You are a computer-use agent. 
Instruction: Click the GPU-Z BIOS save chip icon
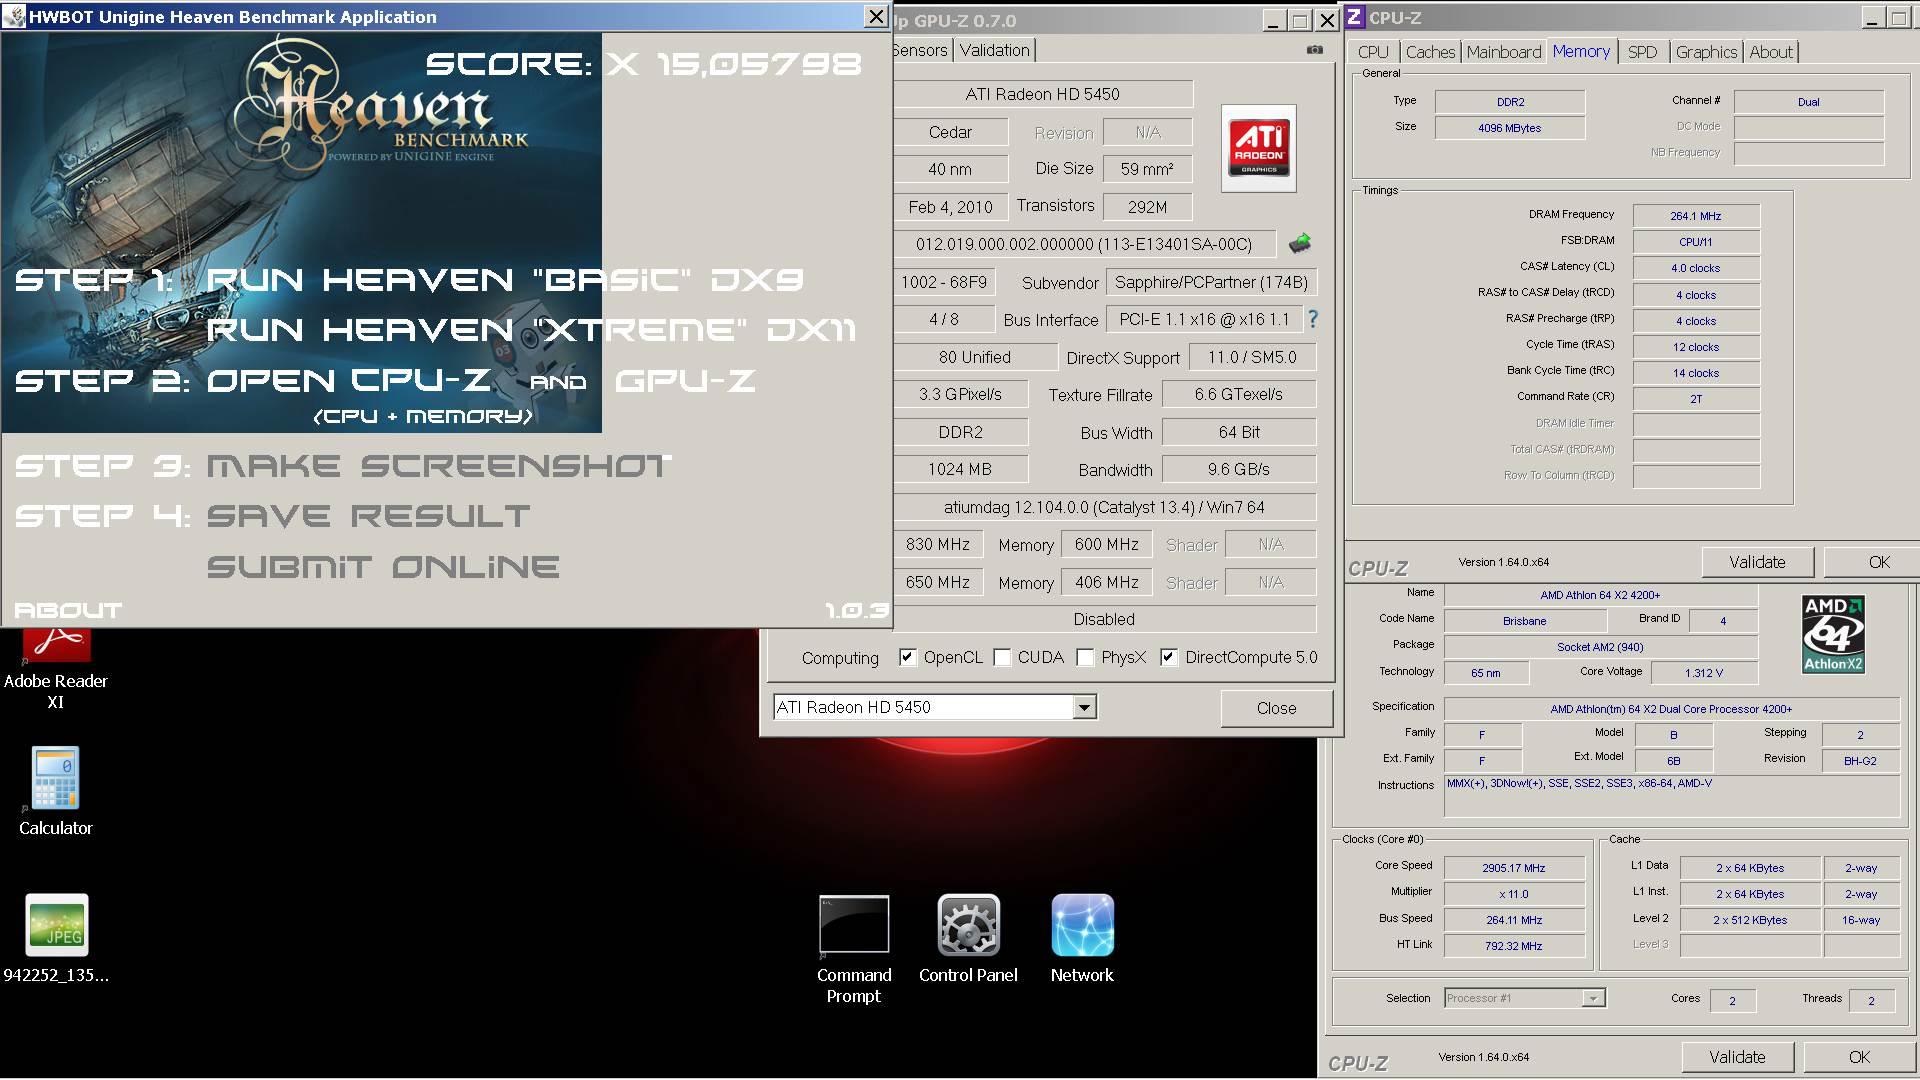tap(1300, 243)
